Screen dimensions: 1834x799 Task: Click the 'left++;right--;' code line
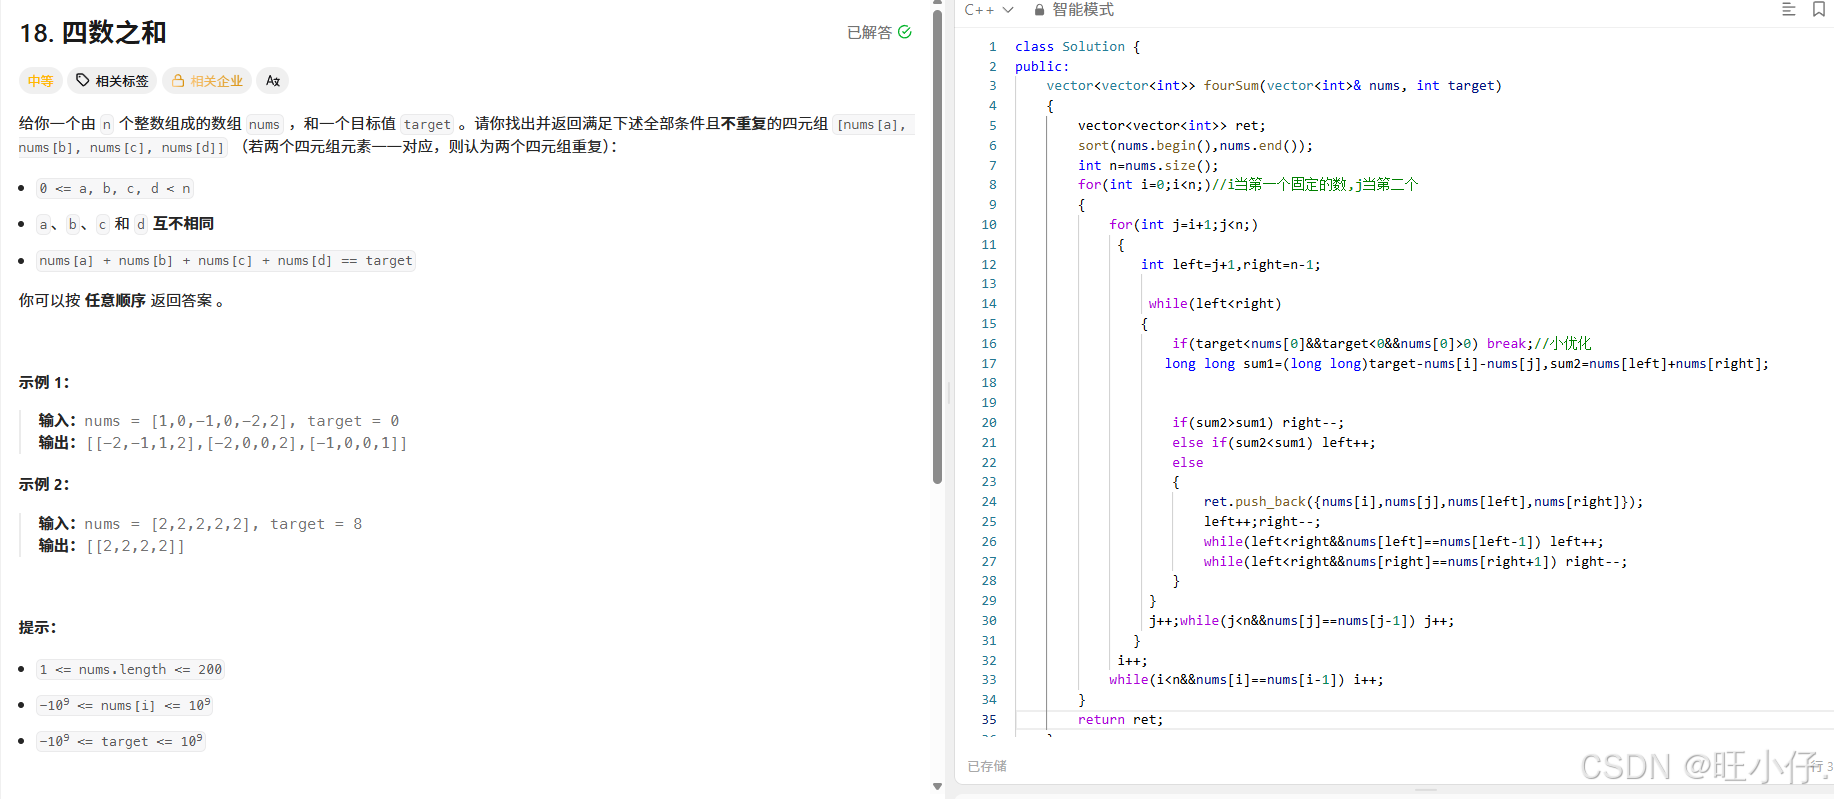click(1262, 522)
